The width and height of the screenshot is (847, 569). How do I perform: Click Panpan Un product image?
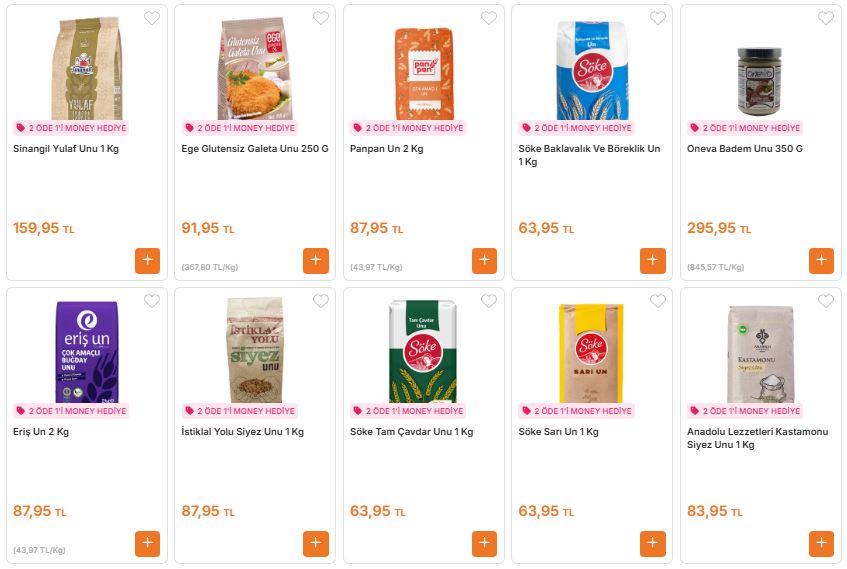click(x=424, y=72)
